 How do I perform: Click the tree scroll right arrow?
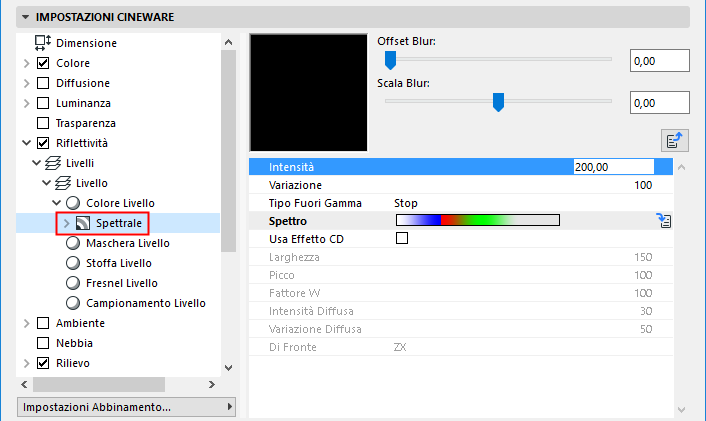[x=212, y=385]
